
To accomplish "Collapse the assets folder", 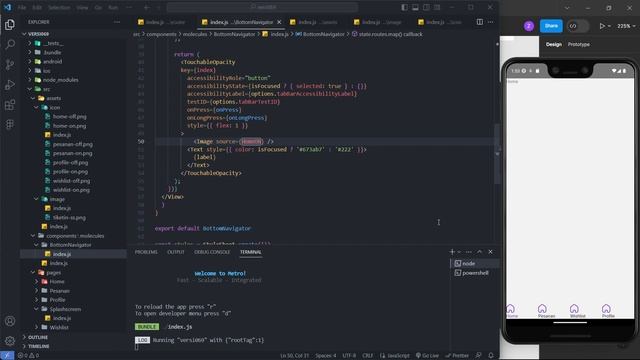I will point(53,98).
